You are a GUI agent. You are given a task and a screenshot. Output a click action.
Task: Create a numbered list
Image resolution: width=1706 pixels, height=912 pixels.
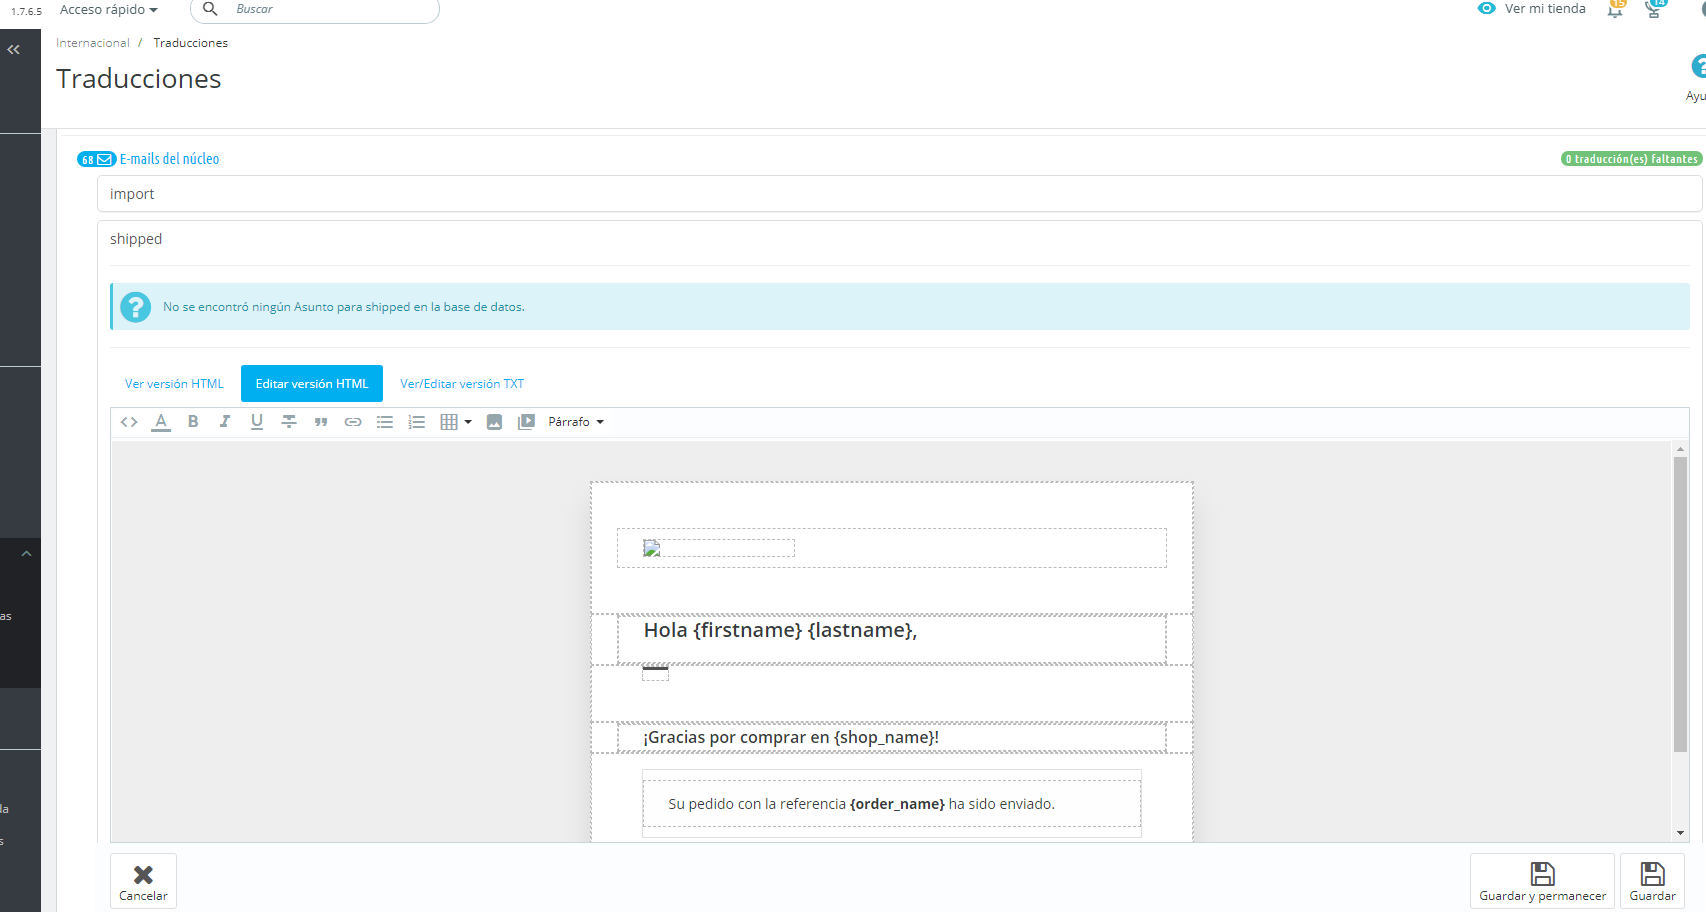tap(417, 422)
